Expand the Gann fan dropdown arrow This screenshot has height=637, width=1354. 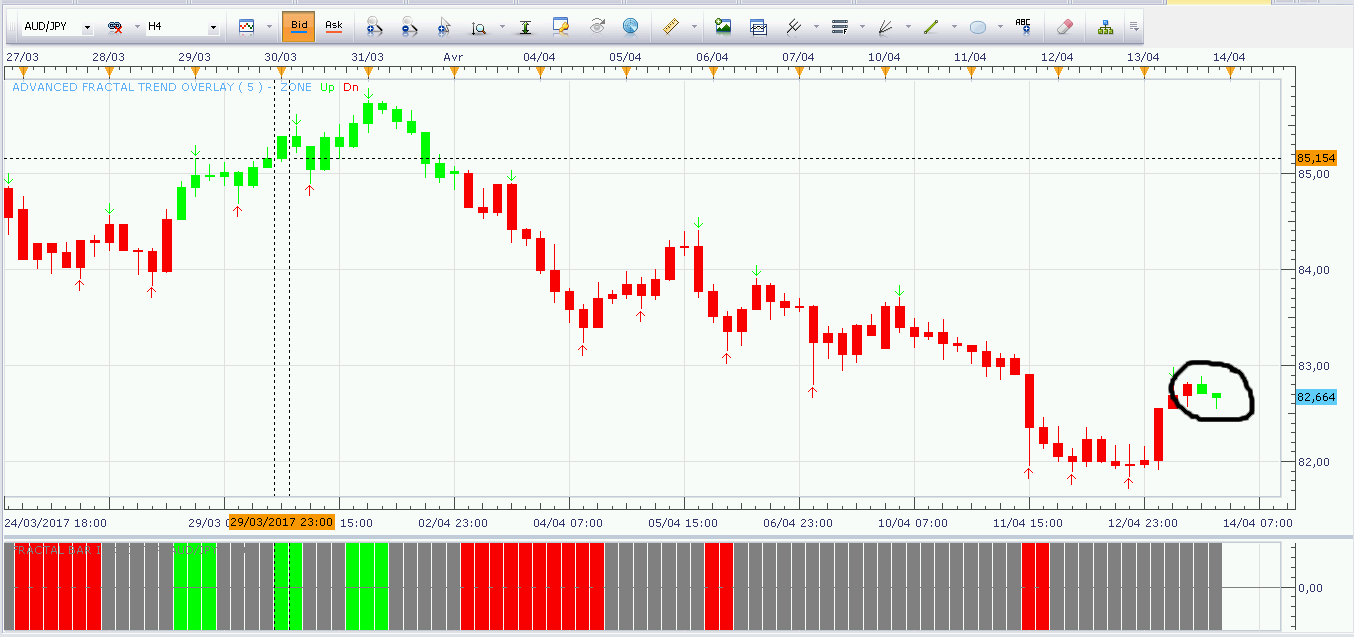tap(908, 27)
